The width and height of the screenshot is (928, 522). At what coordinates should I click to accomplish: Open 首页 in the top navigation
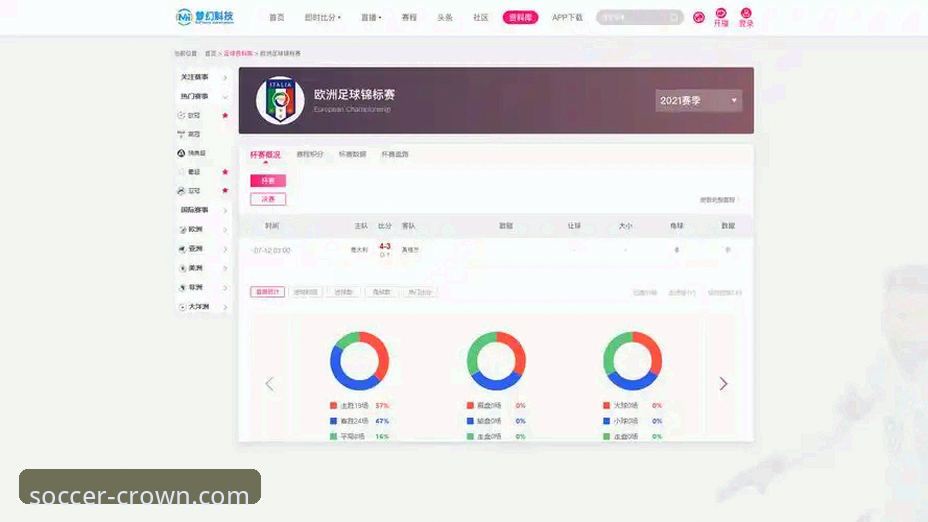(276, 18)
